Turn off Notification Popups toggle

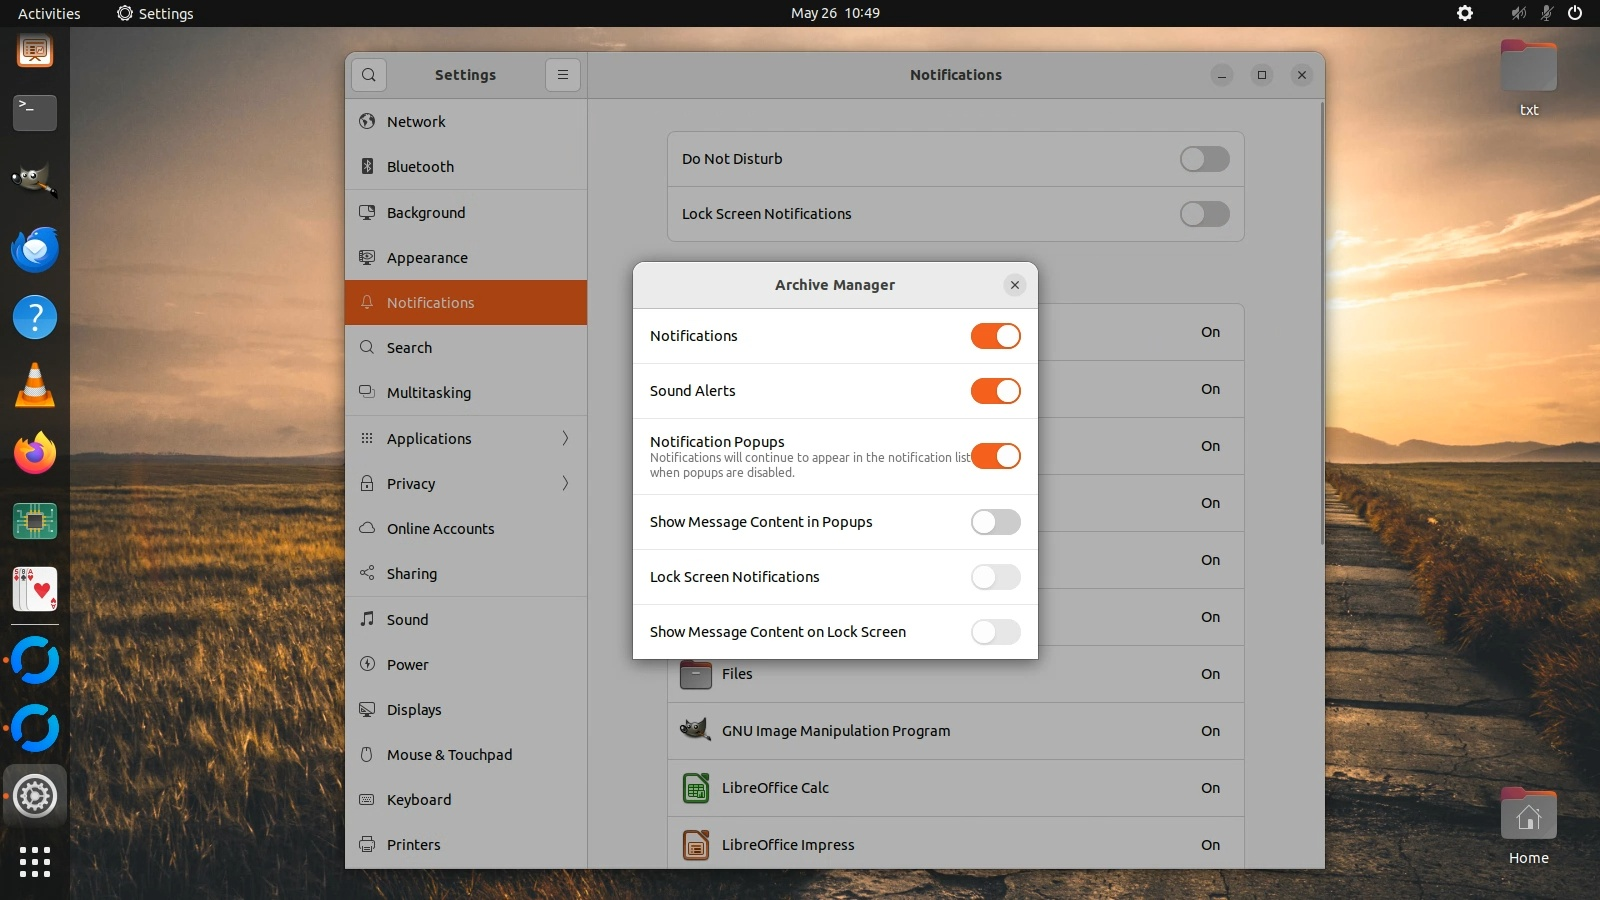click(995, 456)
